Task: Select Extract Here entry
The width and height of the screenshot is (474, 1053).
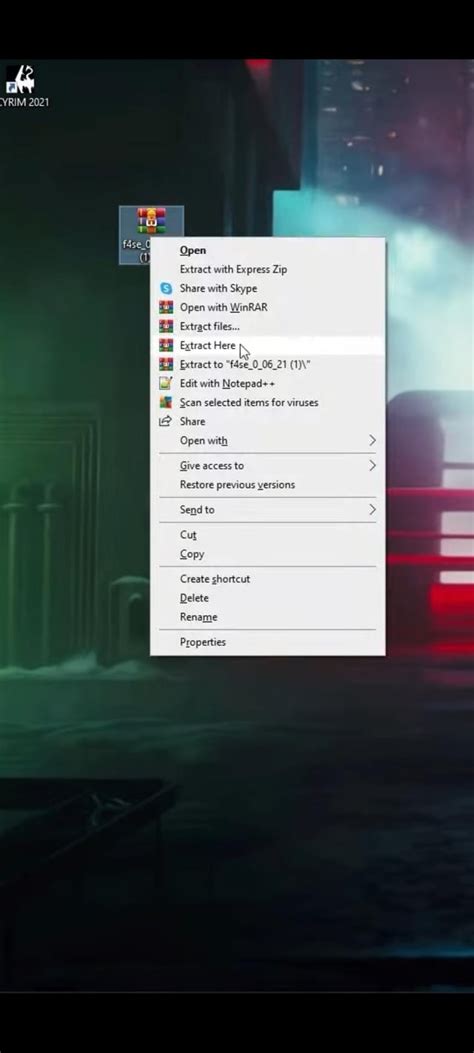Action: [x=207, y=345]
